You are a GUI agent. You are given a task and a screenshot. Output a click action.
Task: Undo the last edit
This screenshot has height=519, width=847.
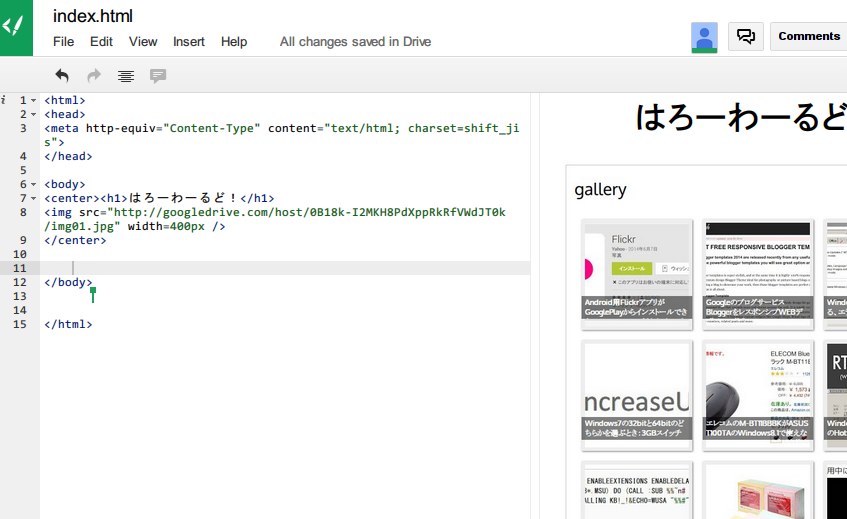(62, 76)
